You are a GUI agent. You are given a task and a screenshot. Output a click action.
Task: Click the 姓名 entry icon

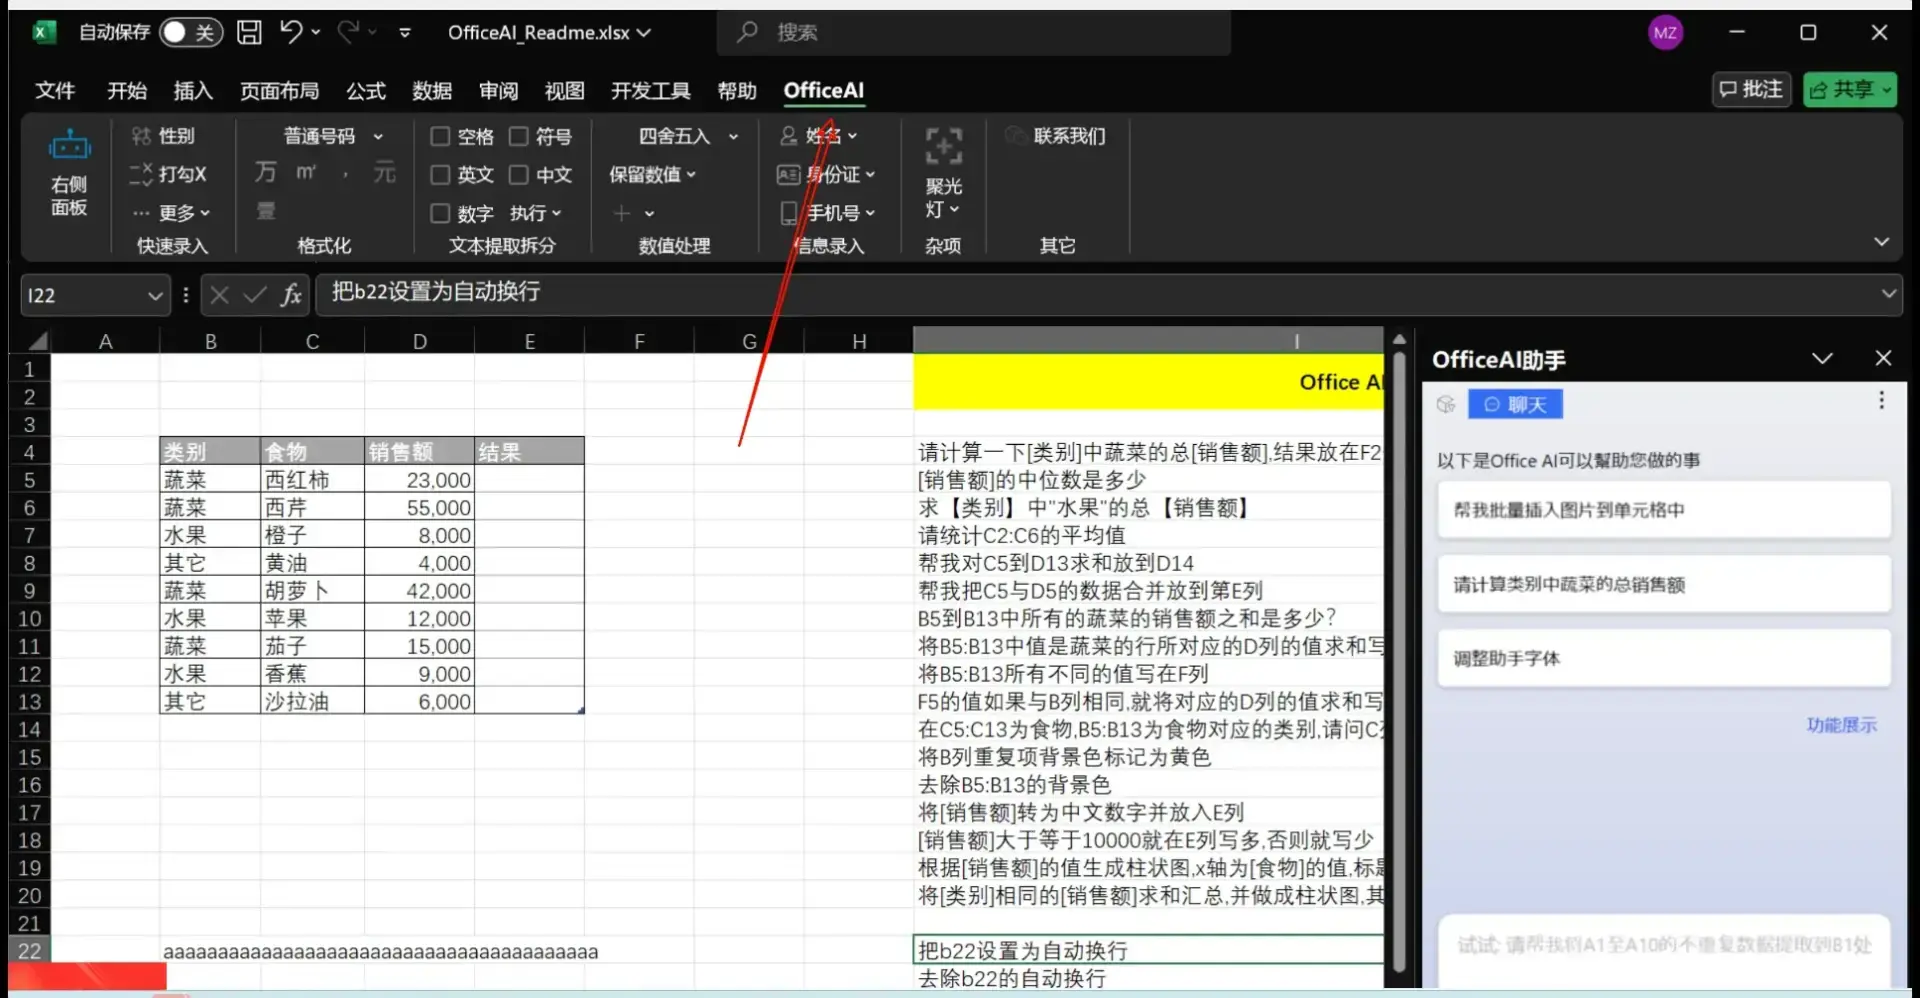787,135
